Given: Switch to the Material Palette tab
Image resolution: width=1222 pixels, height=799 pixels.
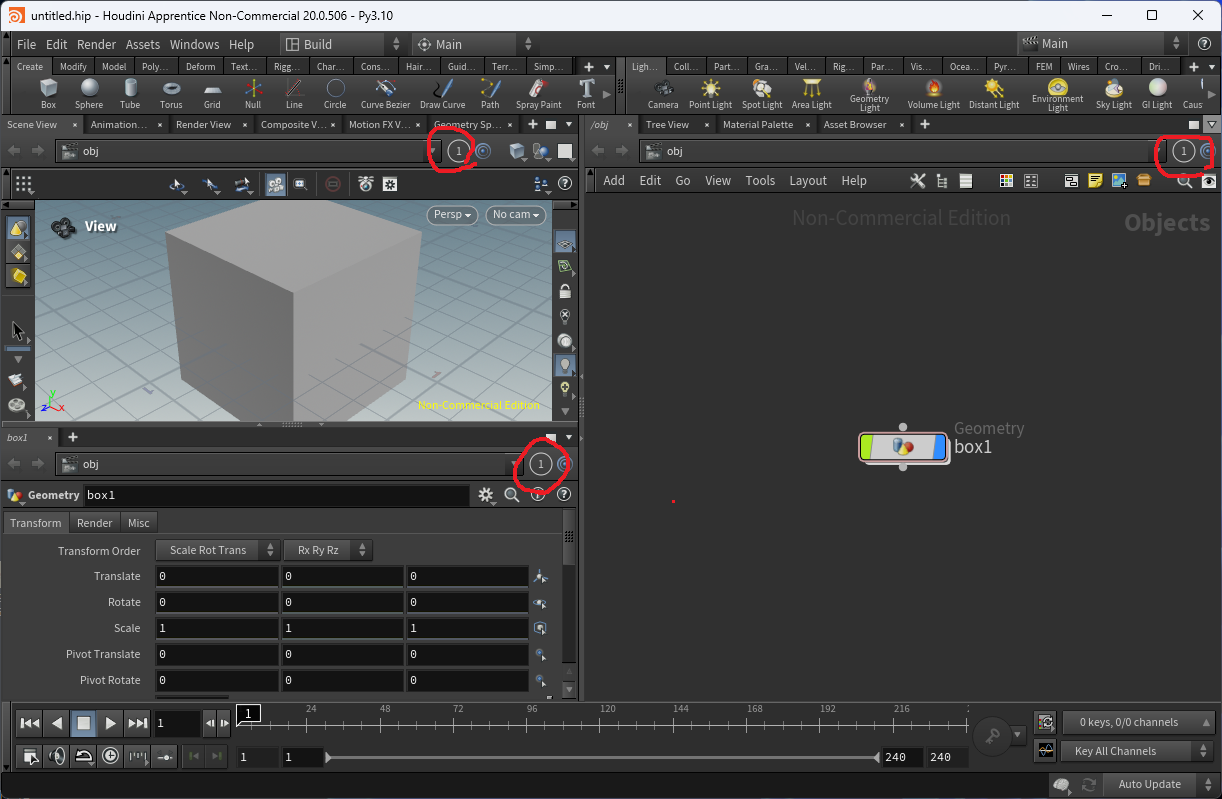Looking at the screenshot, I should point(758,125).
